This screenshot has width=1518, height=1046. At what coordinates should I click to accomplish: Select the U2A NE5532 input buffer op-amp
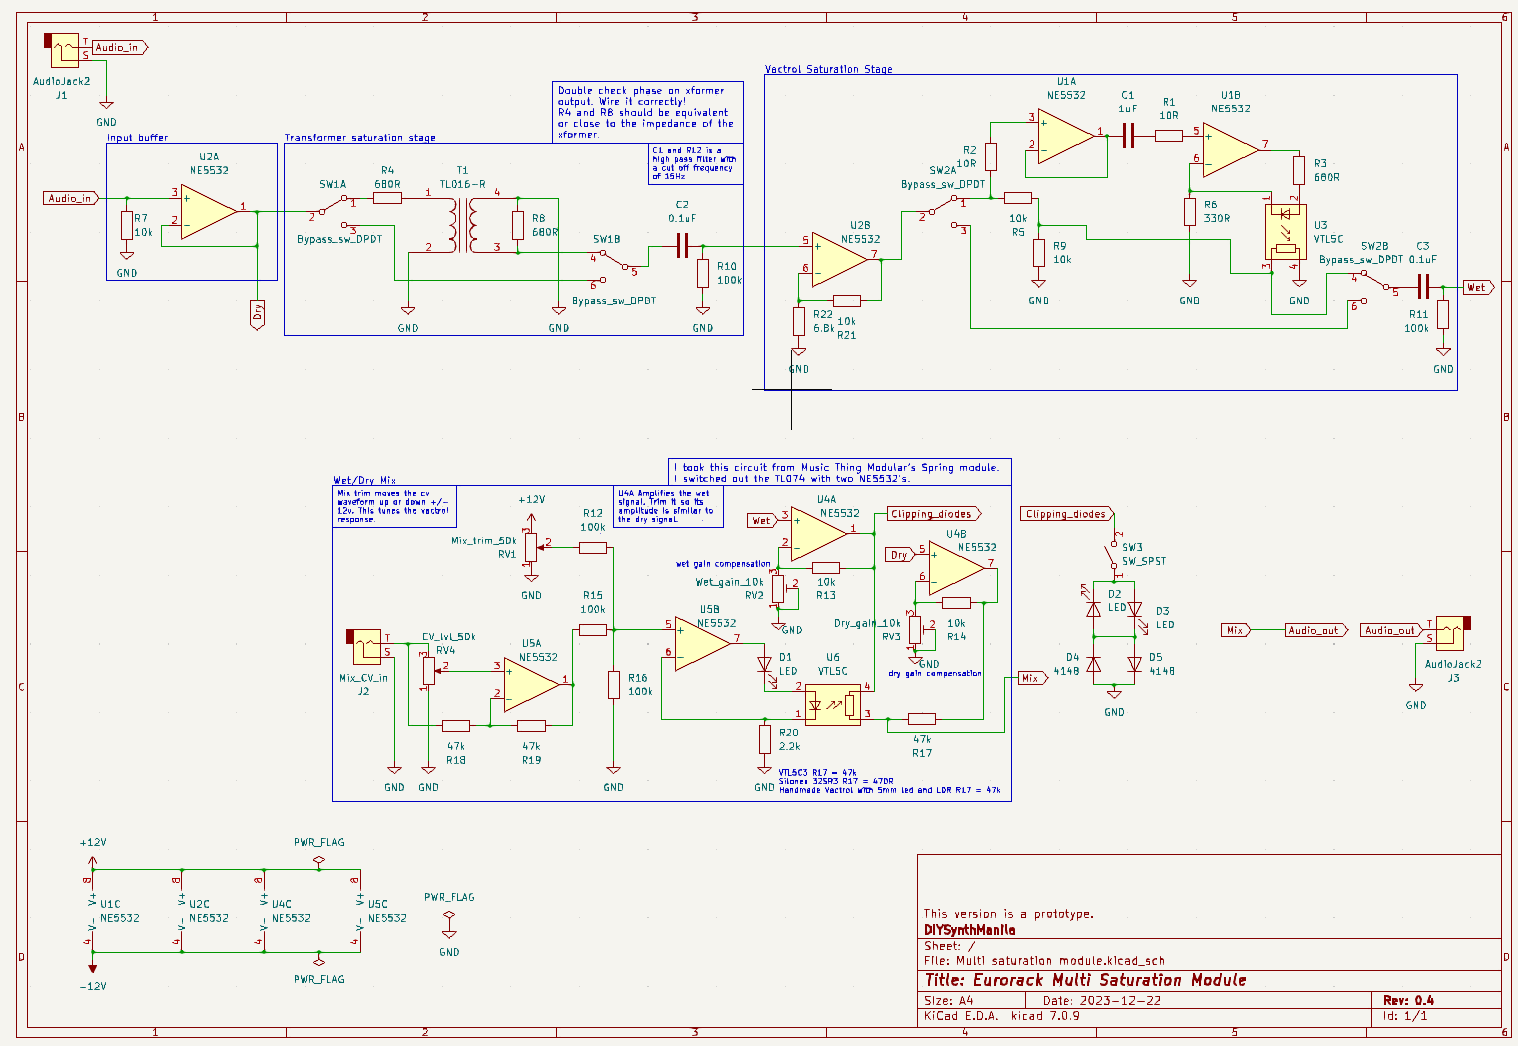coord(209,211)
